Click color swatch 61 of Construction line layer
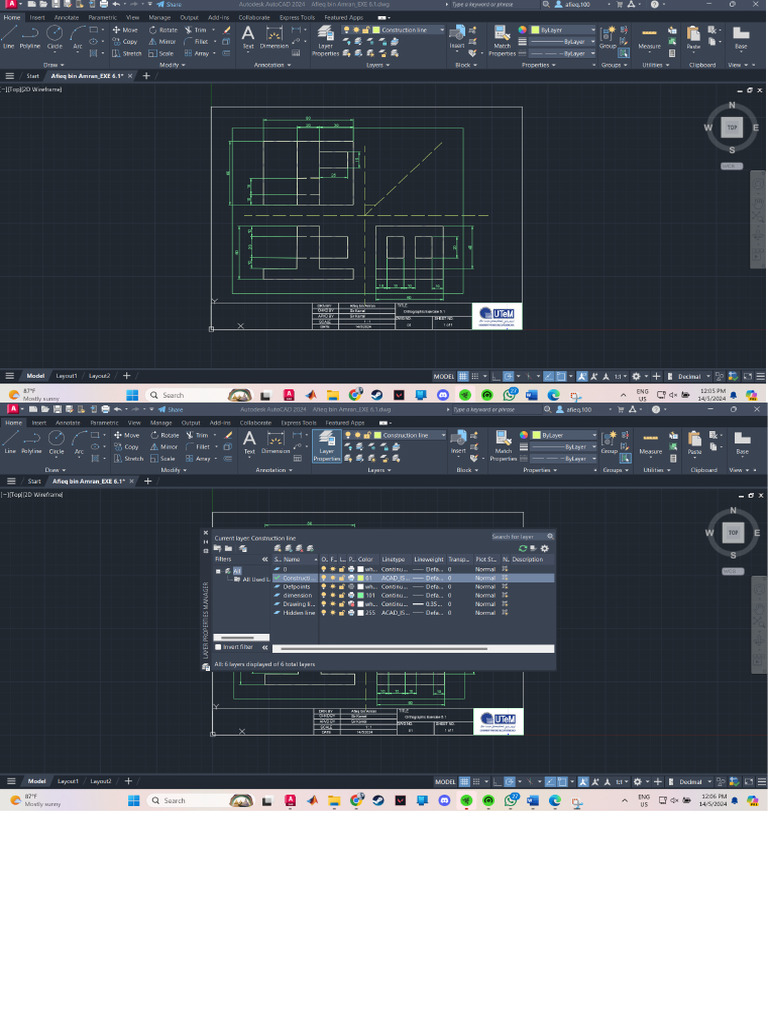The image size is (768, 1024). click(360, 578)
